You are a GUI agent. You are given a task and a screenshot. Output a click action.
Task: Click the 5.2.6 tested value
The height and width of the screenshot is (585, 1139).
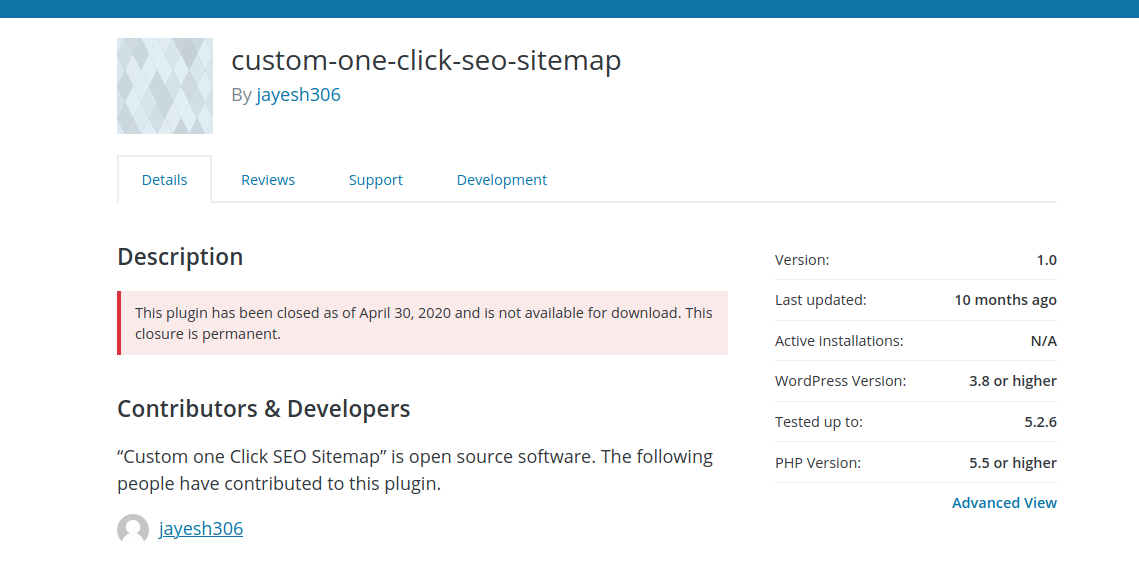[1041, 422]
